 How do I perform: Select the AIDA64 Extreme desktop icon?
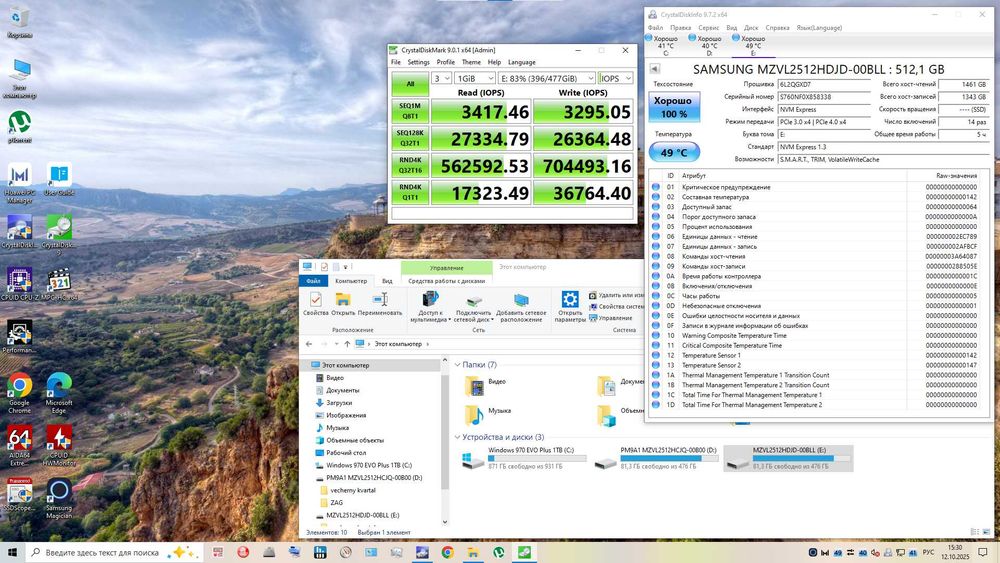[20, 446]
